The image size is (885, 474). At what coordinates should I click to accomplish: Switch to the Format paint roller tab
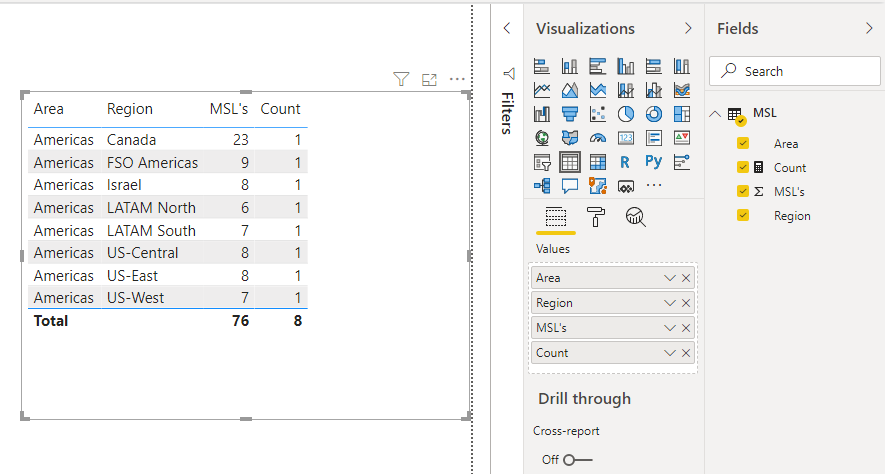click(596, 217)
